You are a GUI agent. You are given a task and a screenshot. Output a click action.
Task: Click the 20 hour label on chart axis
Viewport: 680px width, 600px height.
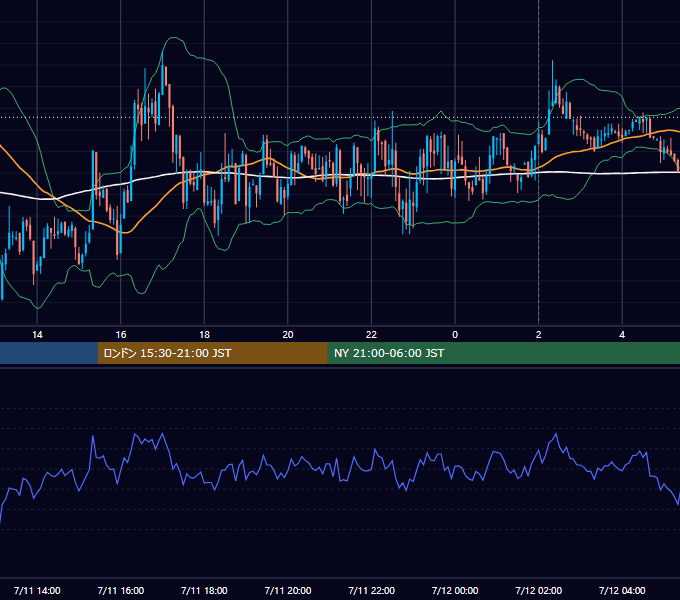pos(288,335)
